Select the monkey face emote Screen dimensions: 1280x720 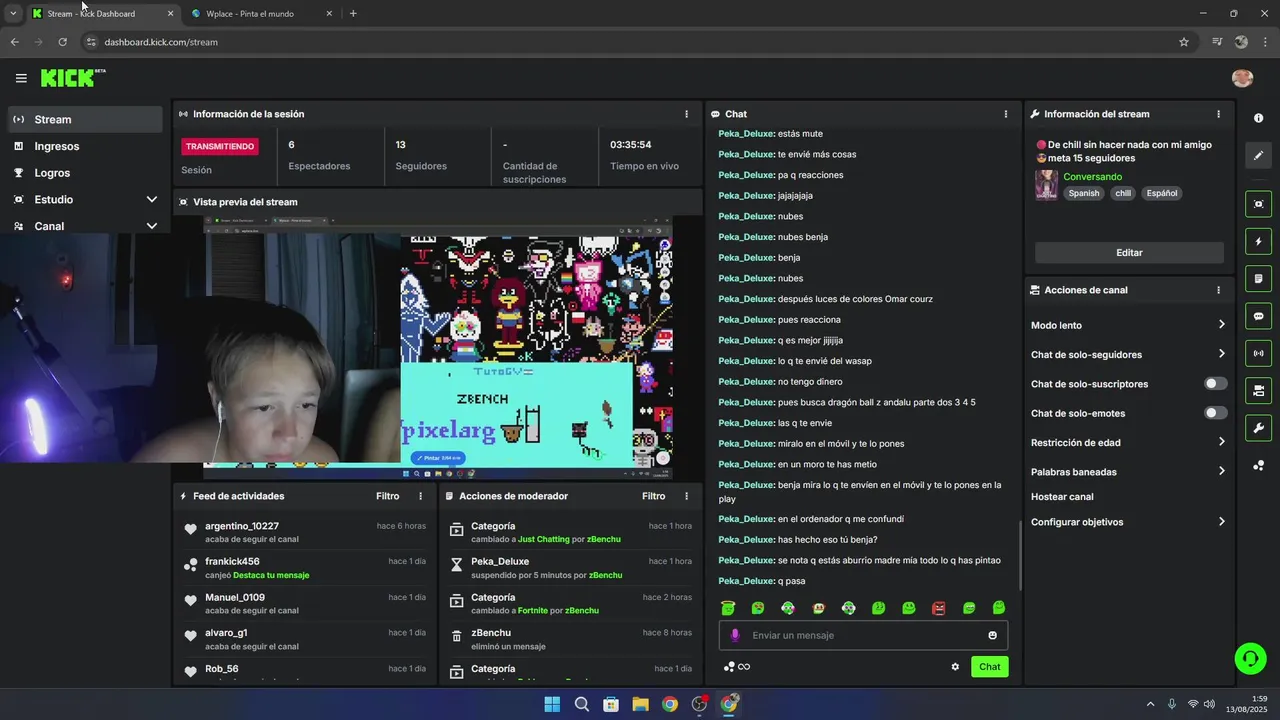[x=818, y=608]
